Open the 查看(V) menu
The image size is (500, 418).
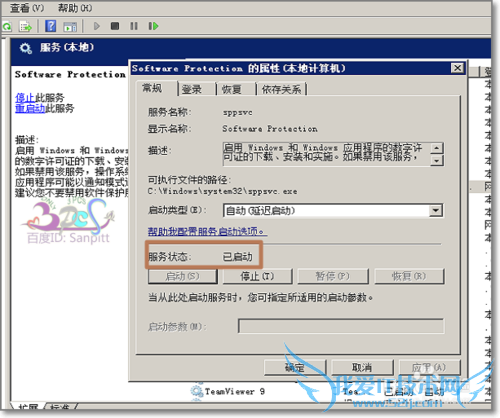tap(27, 8)
